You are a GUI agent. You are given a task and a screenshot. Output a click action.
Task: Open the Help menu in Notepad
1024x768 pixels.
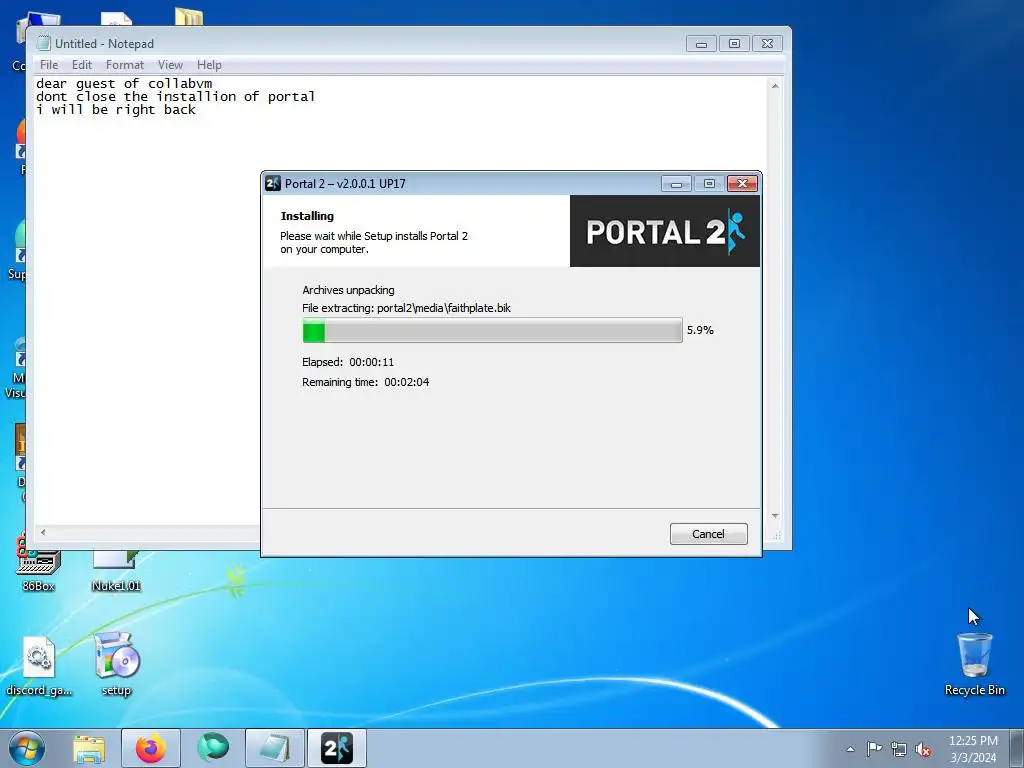tap(209, 65)
